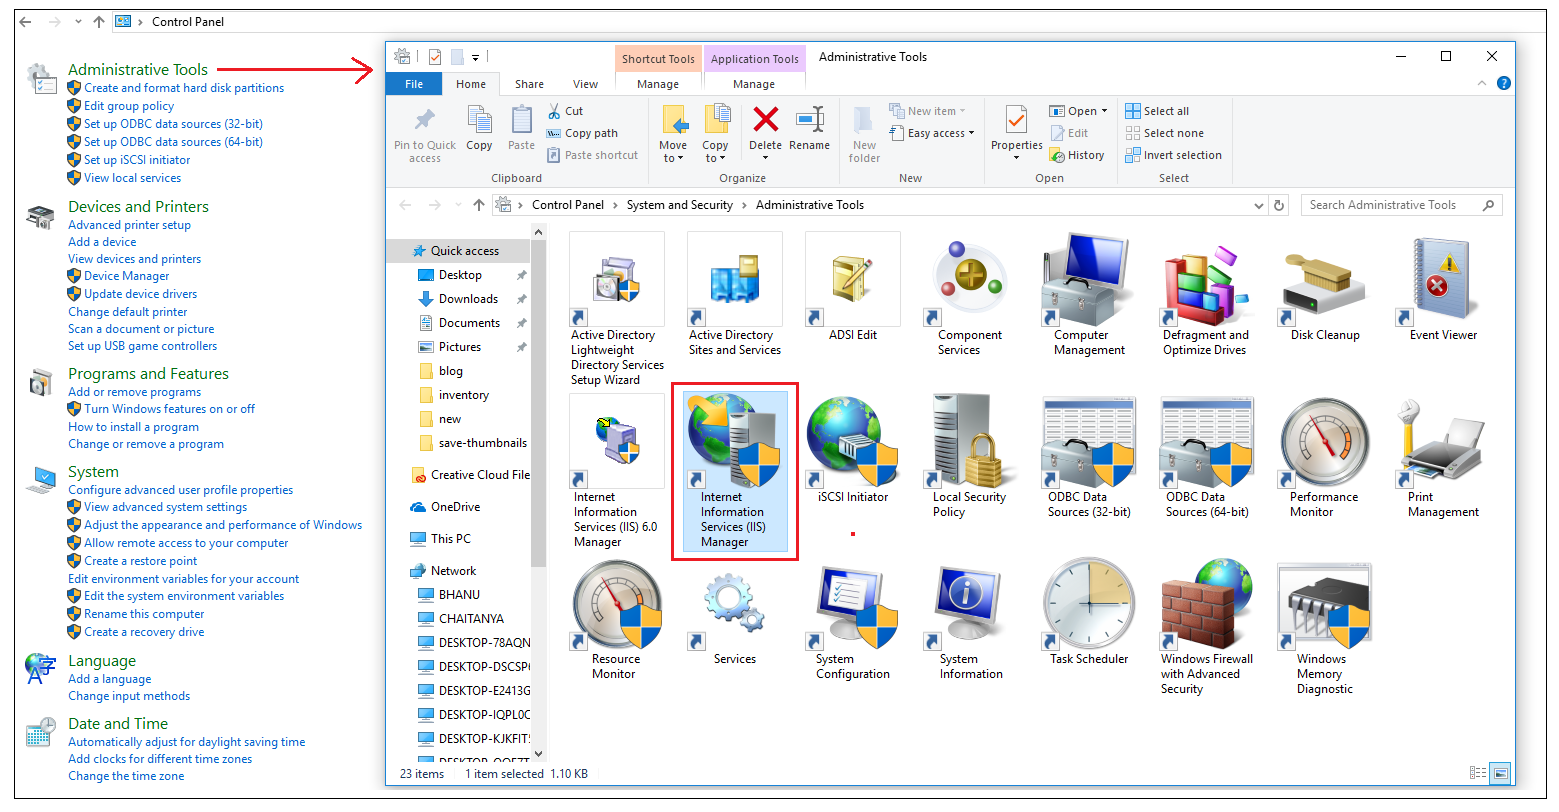The image size is (1559, 812).
Task: Open the recent locations dropdown arrow
Action: point(458,205)
